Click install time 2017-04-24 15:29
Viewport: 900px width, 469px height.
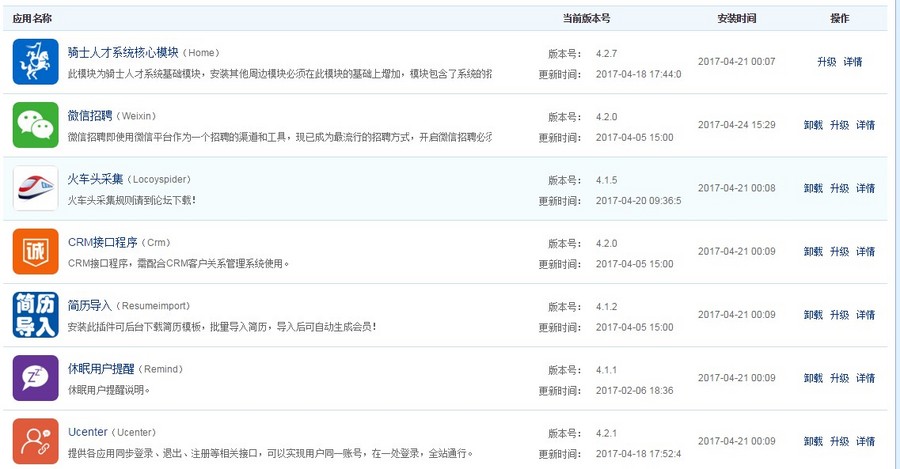tap(736, 125)
